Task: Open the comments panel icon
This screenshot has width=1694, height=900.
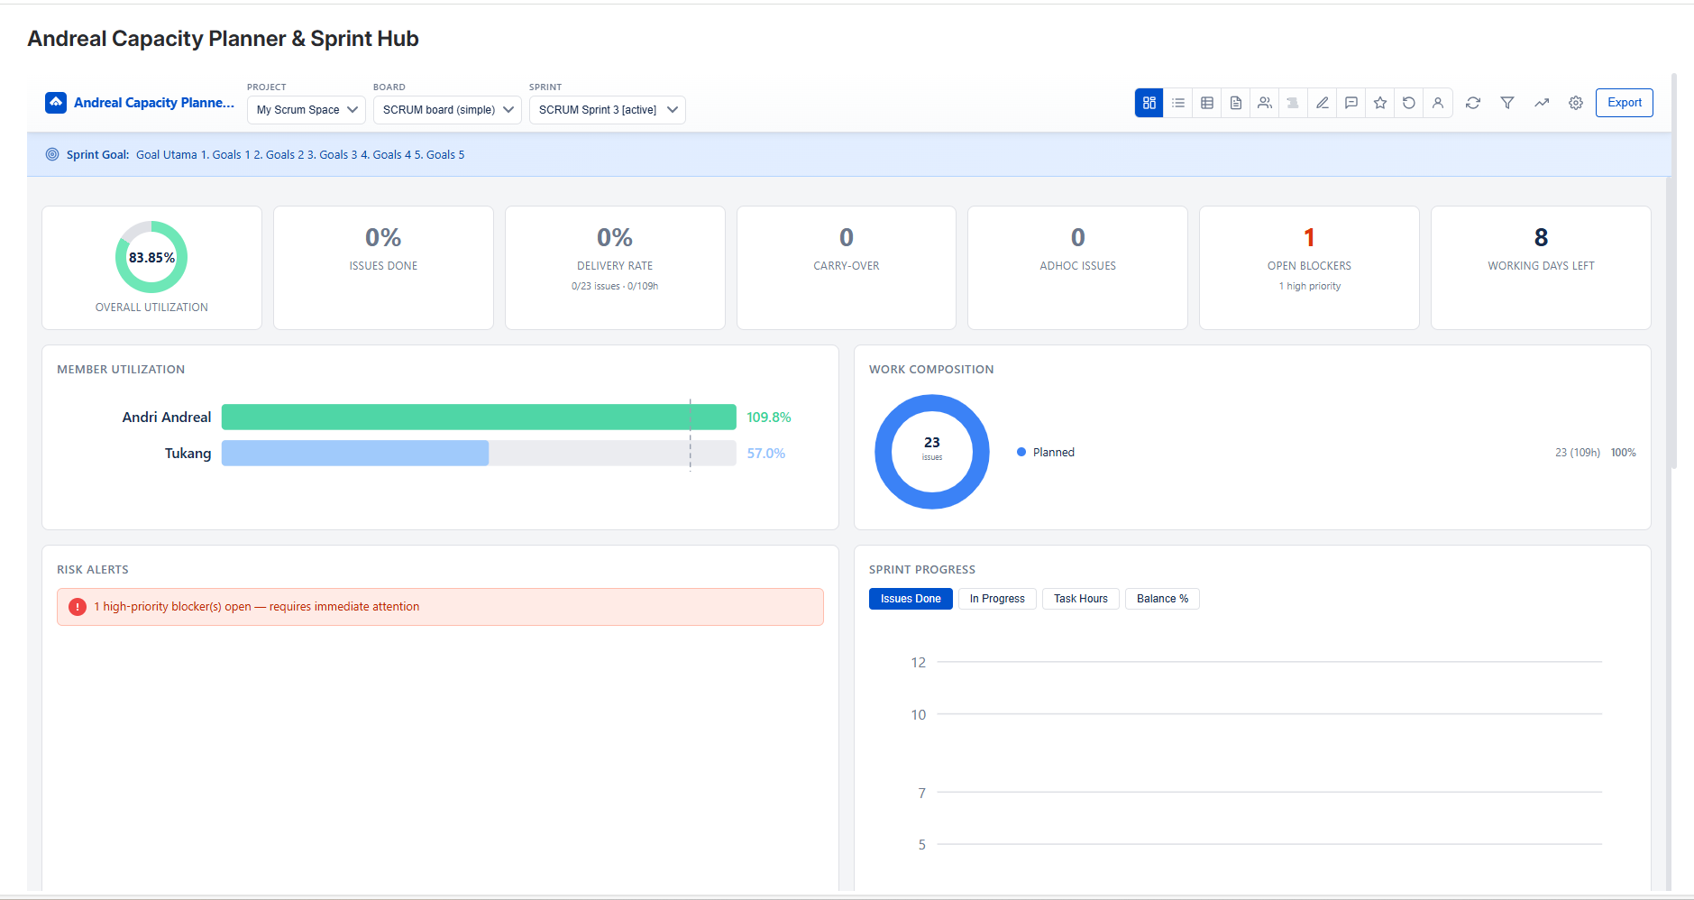Action: point(1351,102)
